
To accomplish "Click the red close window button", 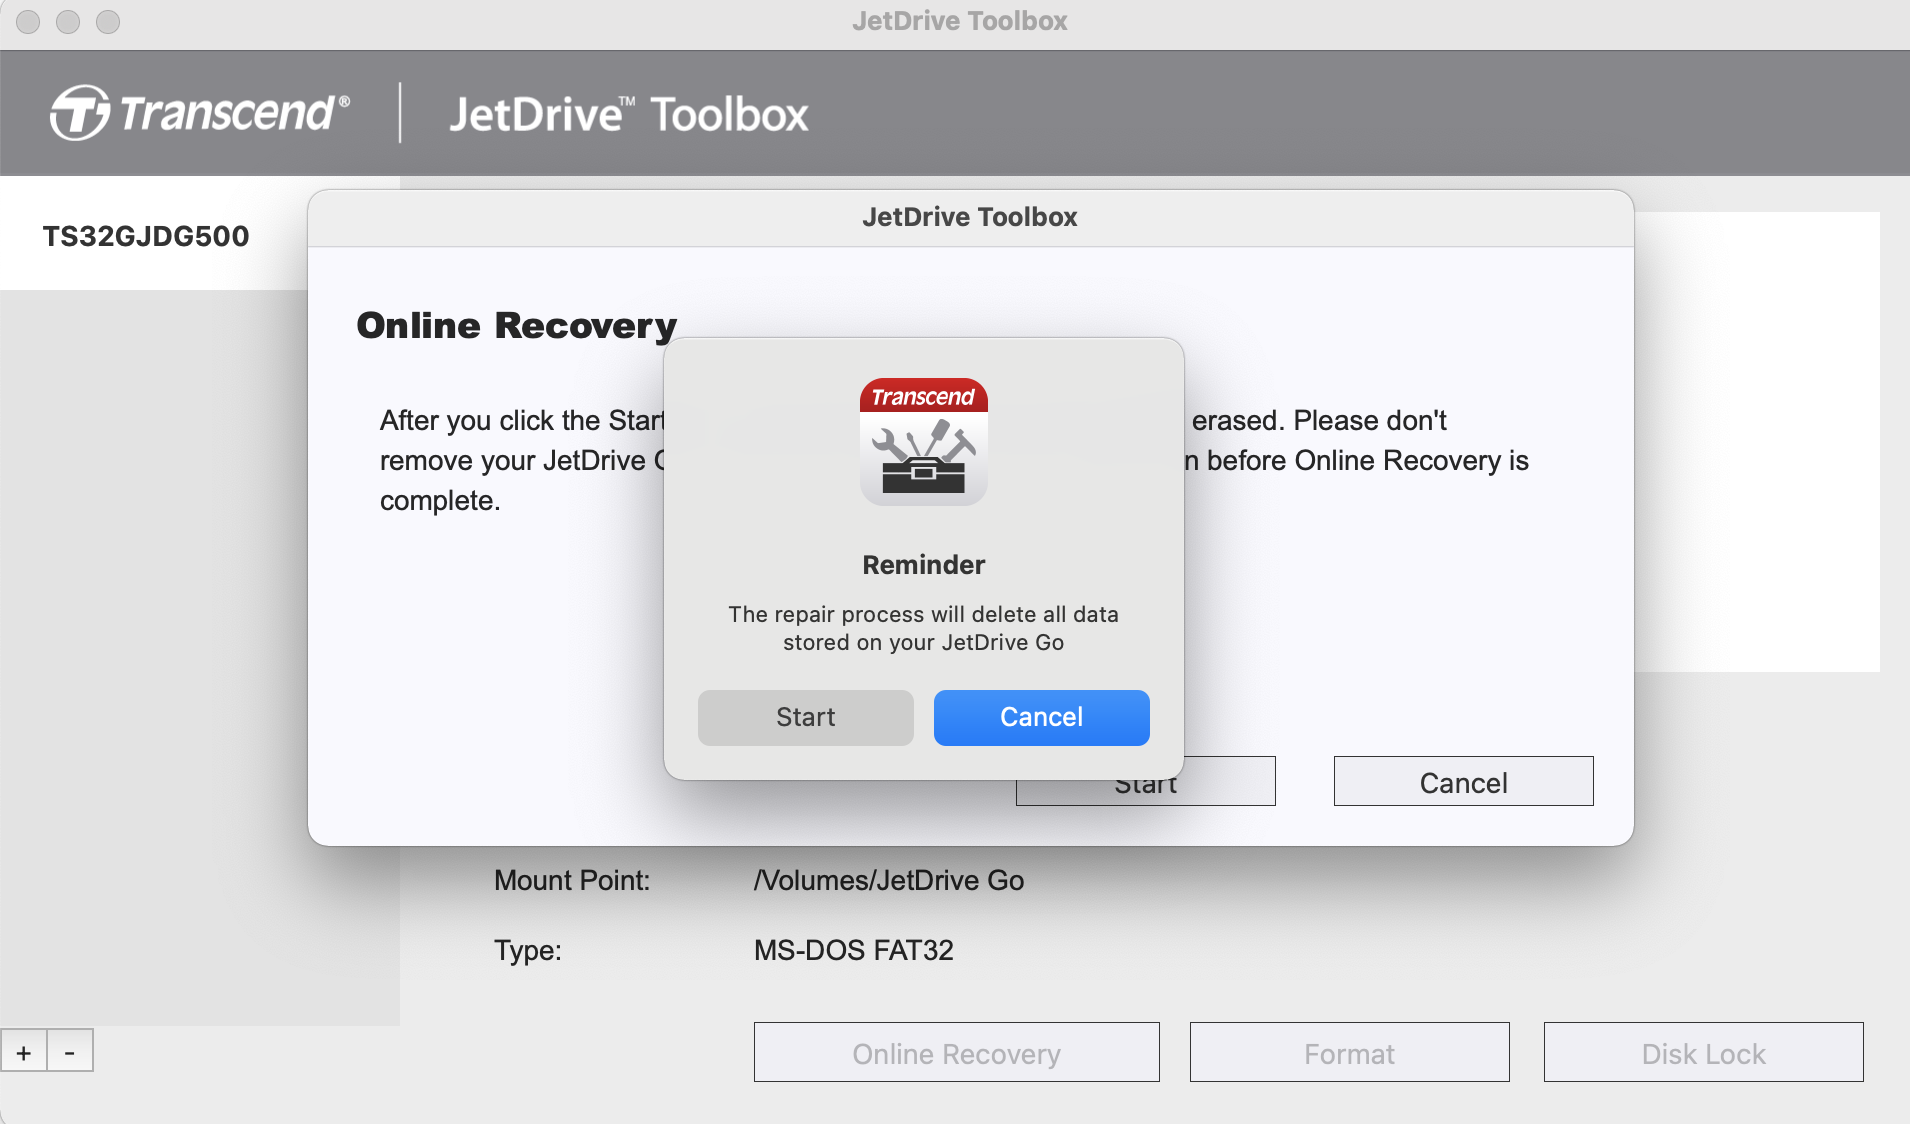I will [x=28, y=21].
